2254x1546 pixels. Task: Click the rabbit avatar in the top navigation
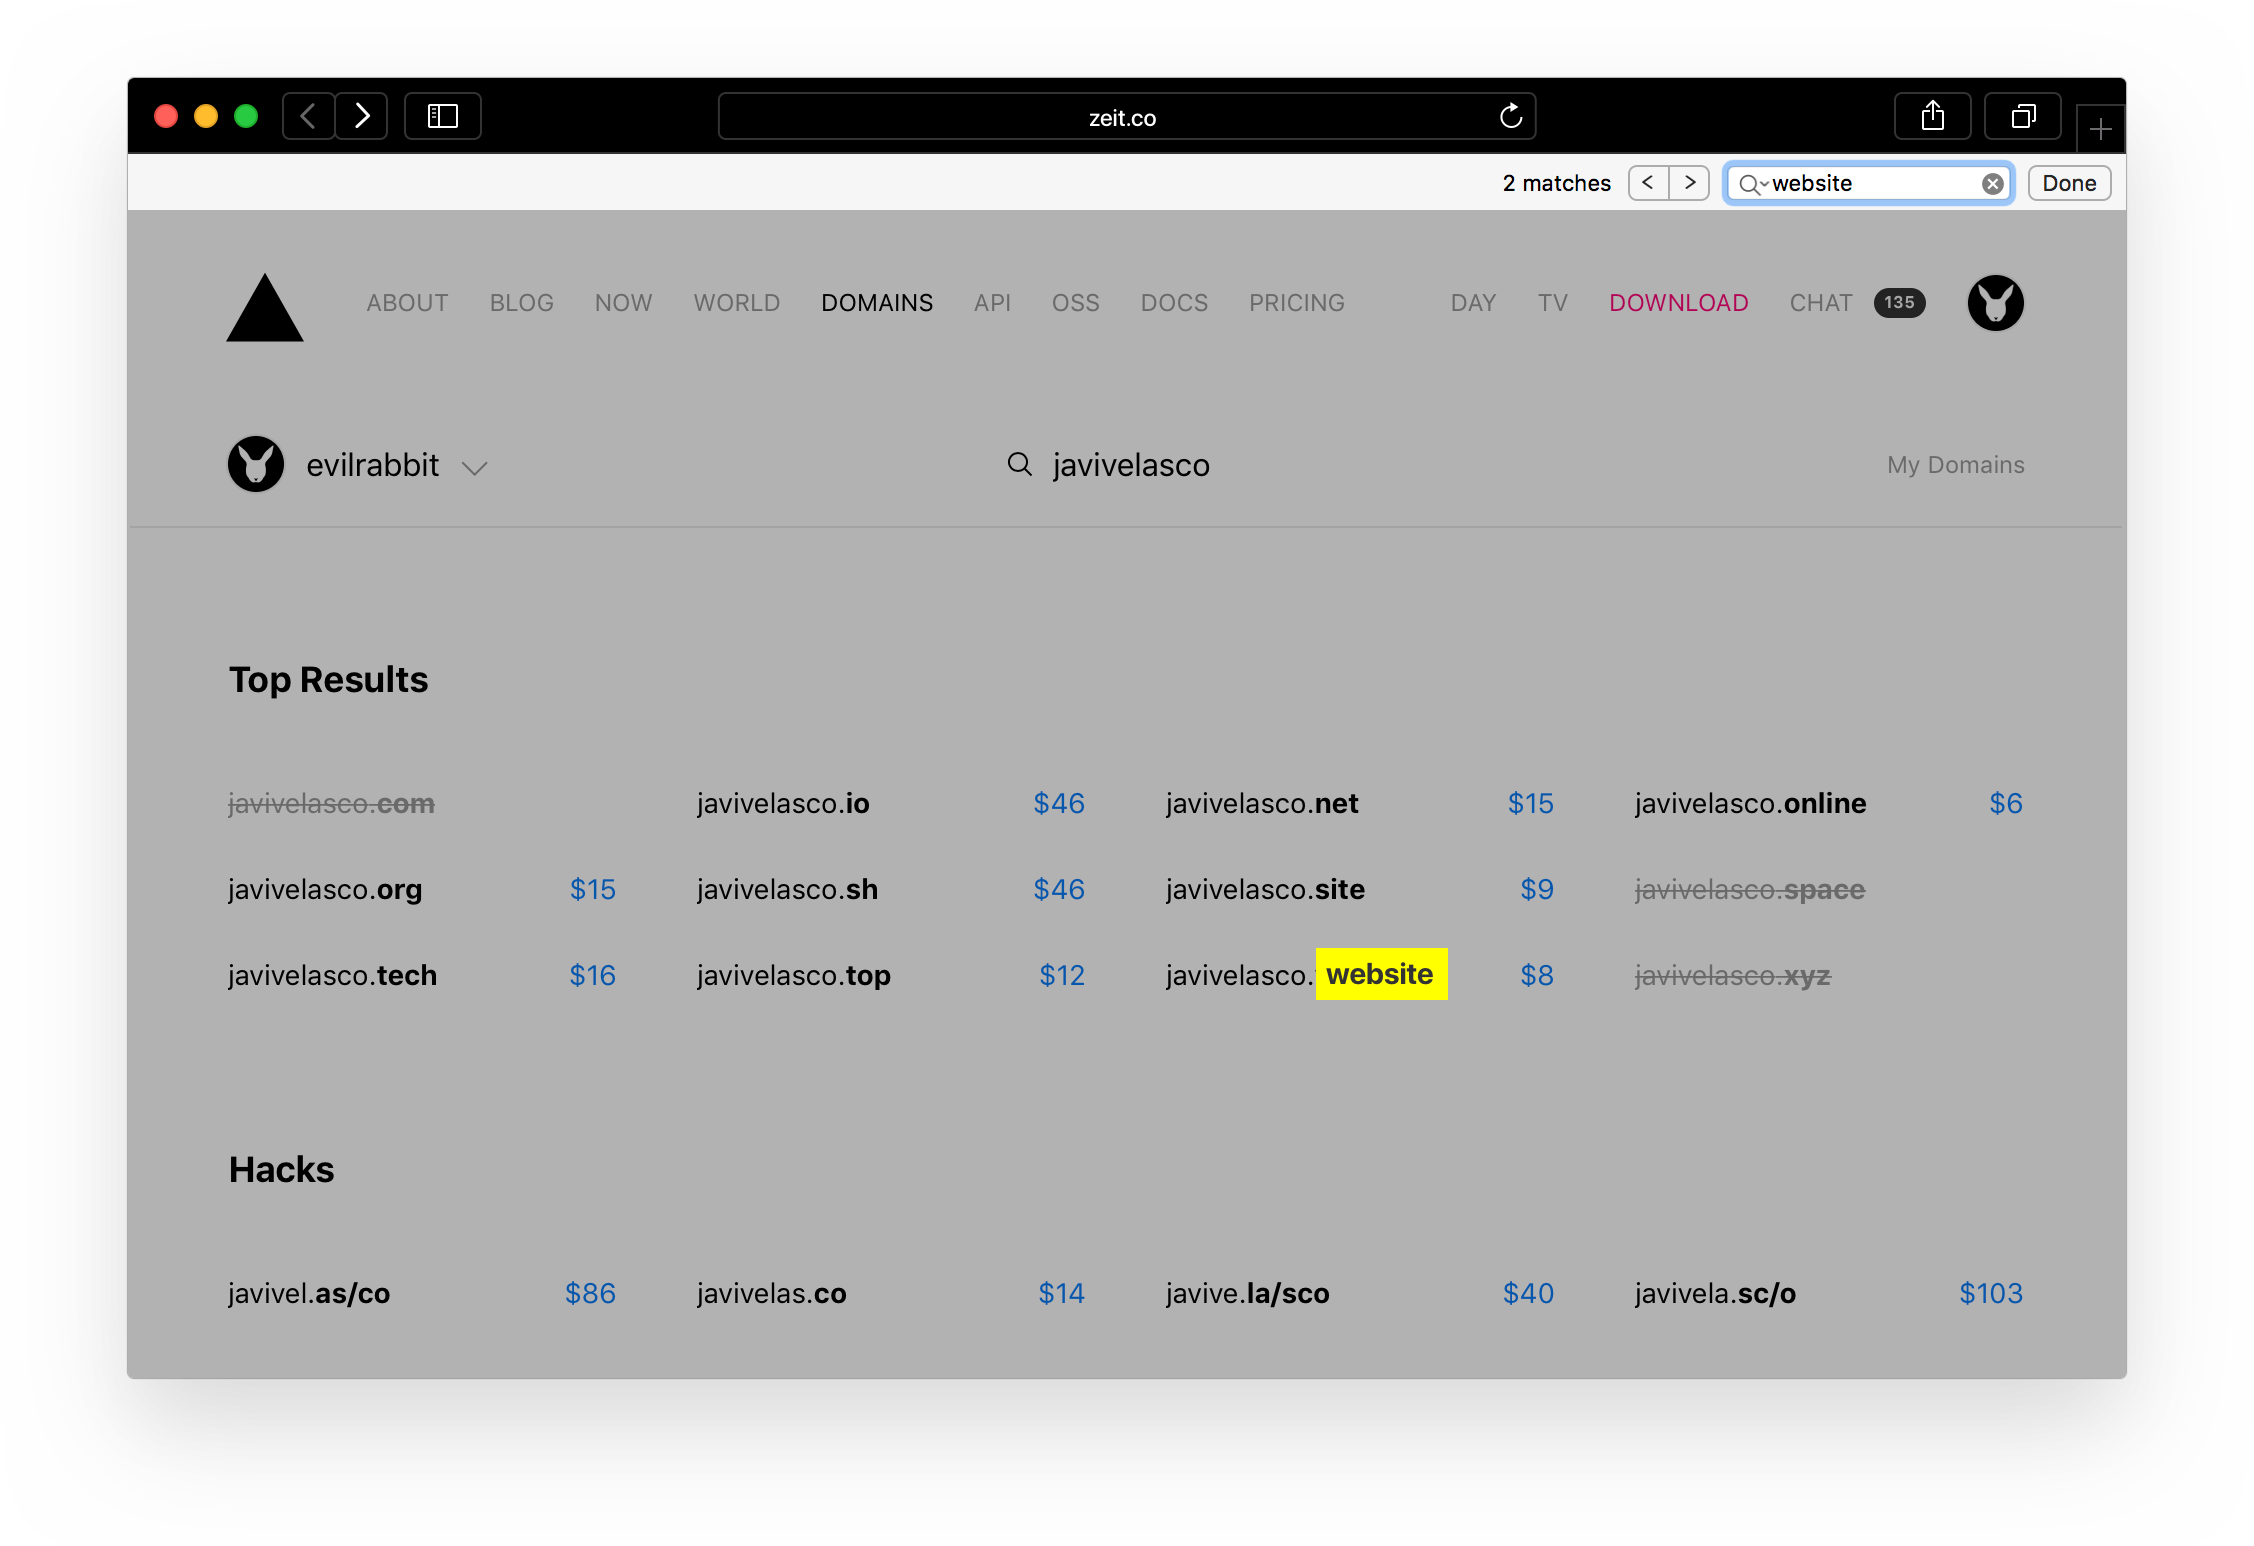pos(1994,303)
